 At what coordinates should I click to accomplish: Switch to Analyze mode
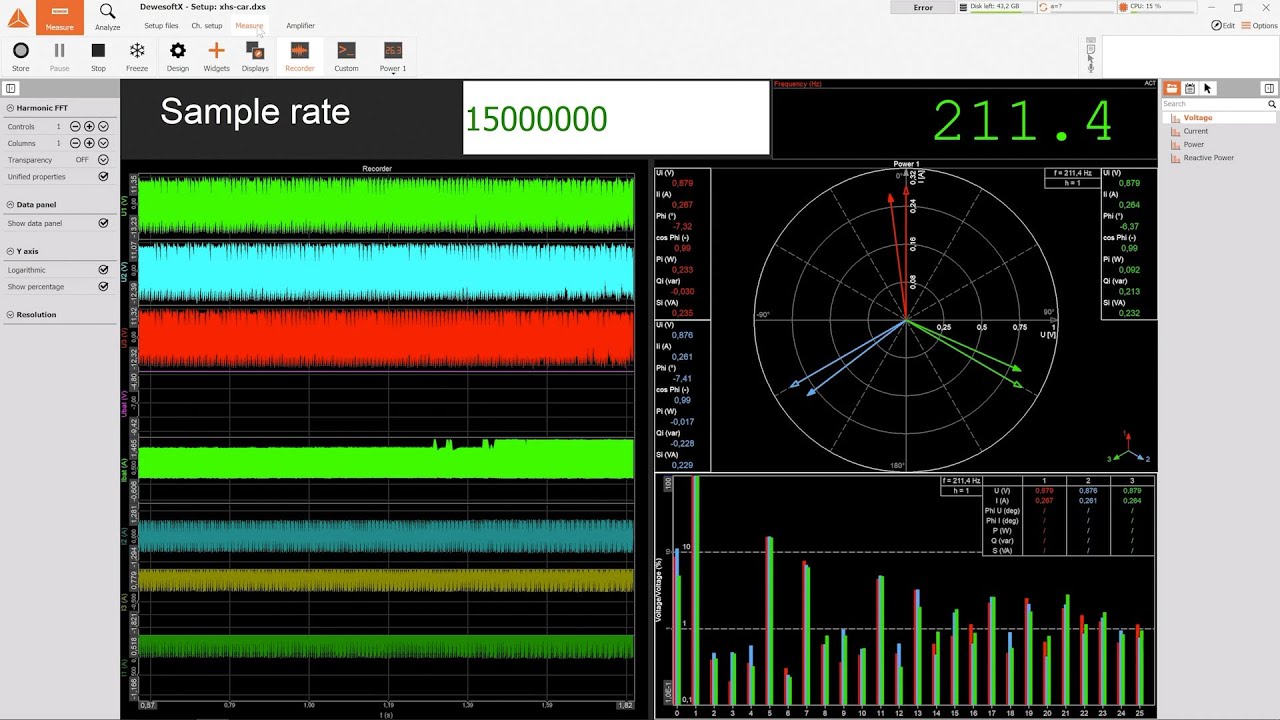[x=107, y=17]
